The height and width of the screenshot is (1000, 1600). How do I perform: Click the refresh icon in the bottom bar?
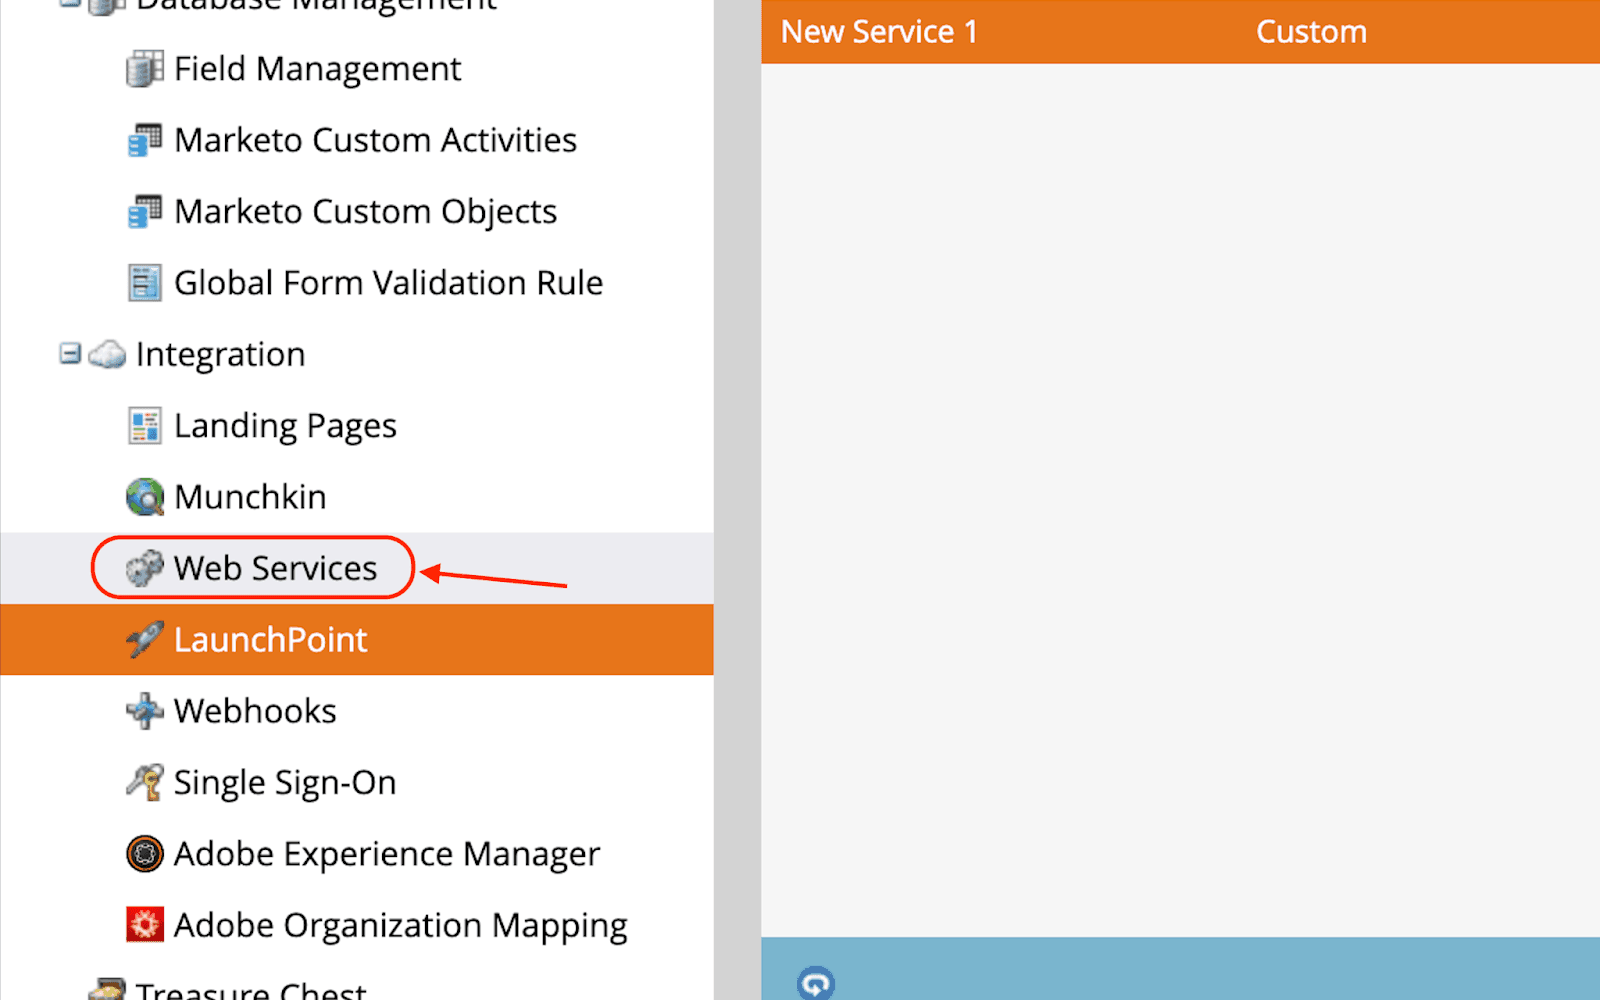click(815, 983)
